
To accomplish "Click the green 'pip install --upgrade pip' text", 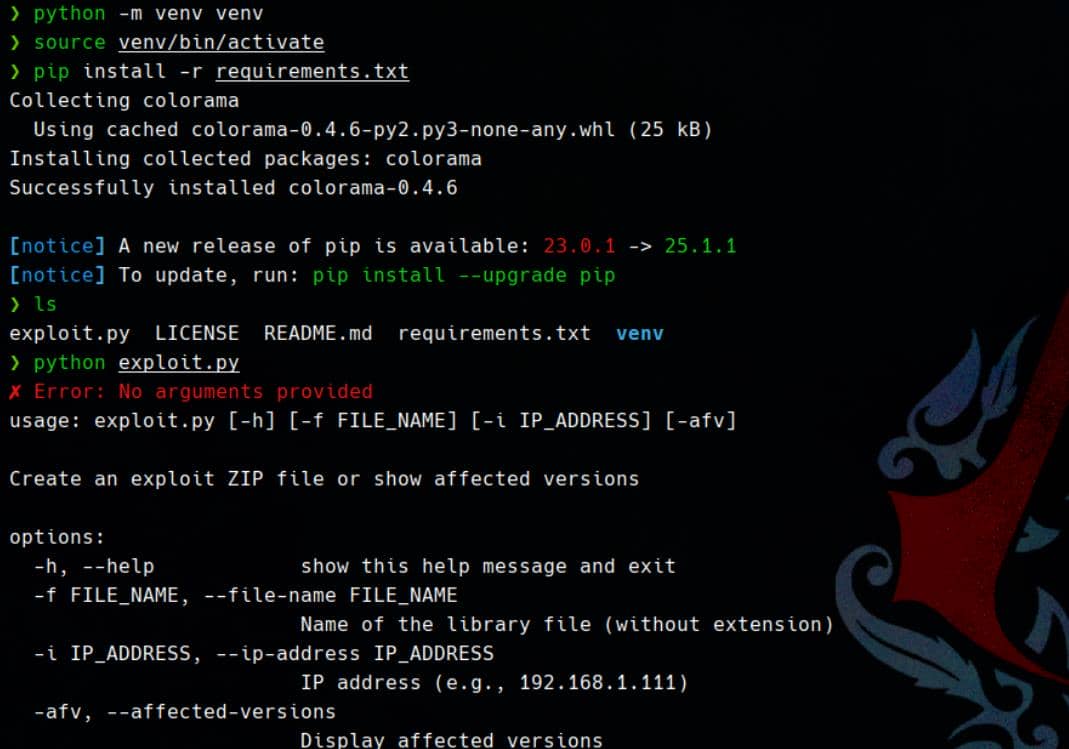I will pos(464,275).
